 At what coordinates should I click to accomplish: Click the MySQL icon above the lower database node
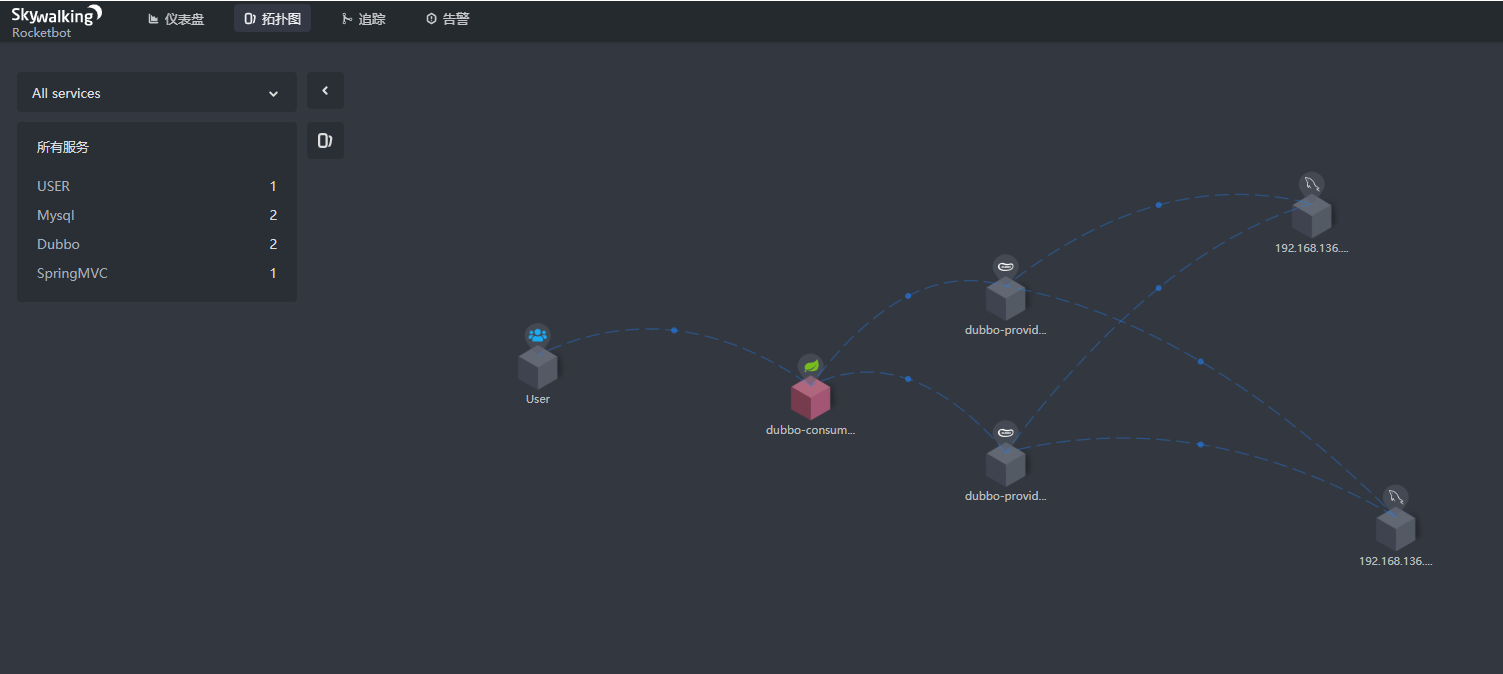1395,497
